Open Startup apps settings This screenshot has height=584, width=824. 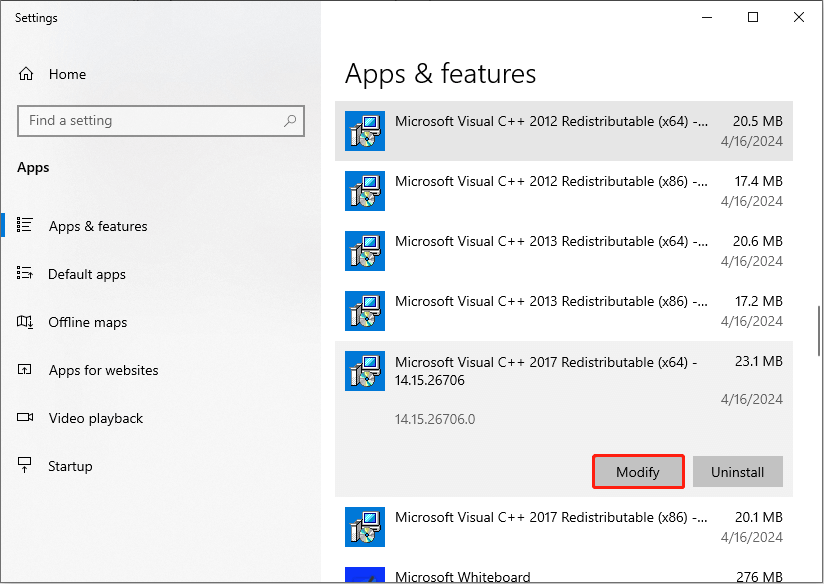(x=161, y=466)
